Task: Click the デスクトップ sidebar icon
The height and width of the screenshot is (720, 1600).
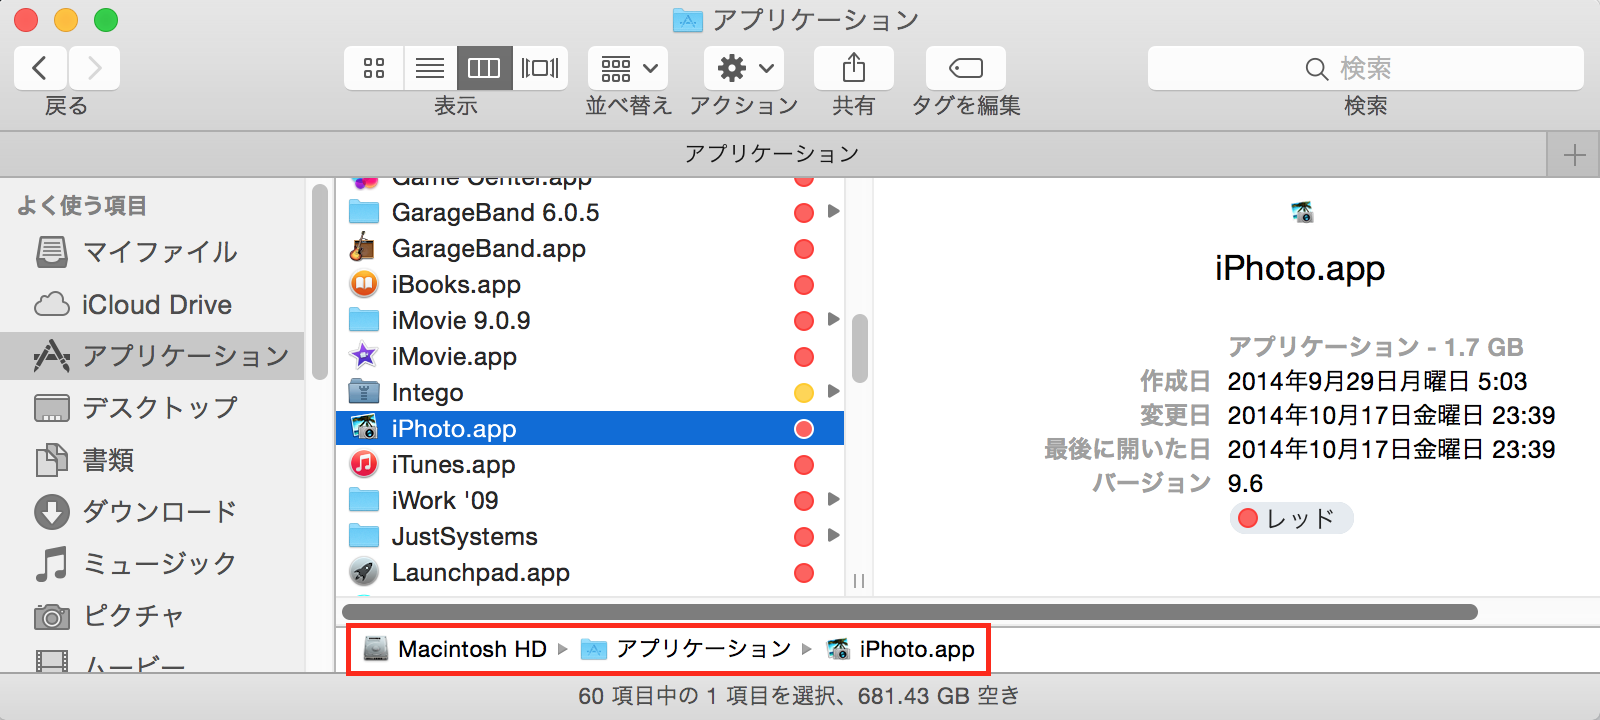Action: click(52, 408)
